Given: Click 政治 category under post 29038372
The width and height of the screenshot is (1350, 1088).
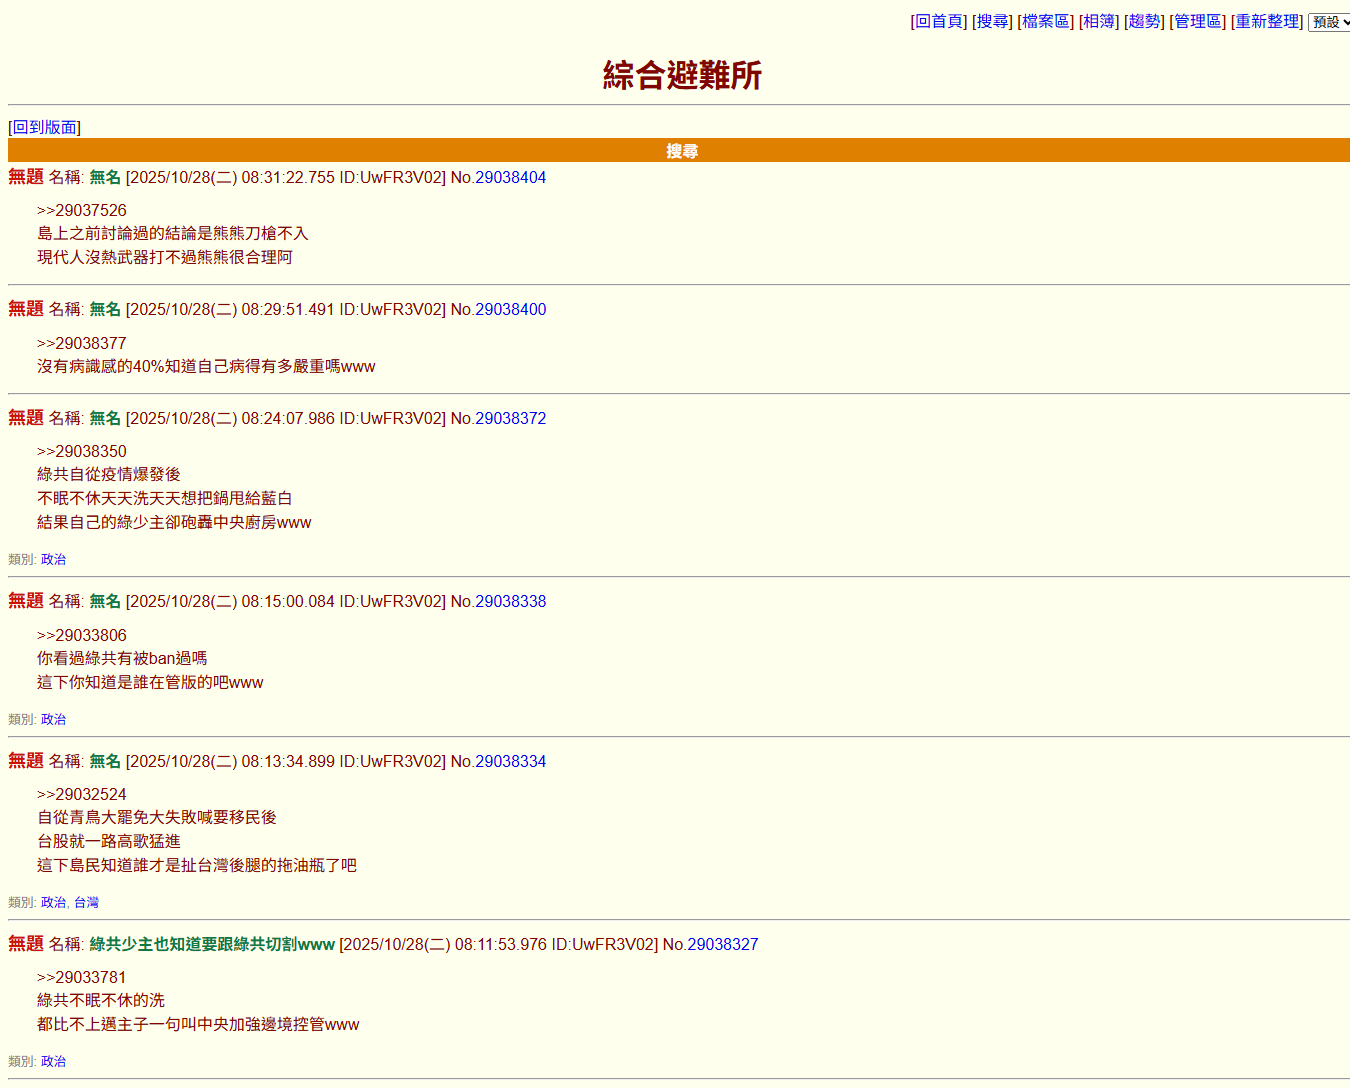Looking at the screenshot, I should point(53,559).
